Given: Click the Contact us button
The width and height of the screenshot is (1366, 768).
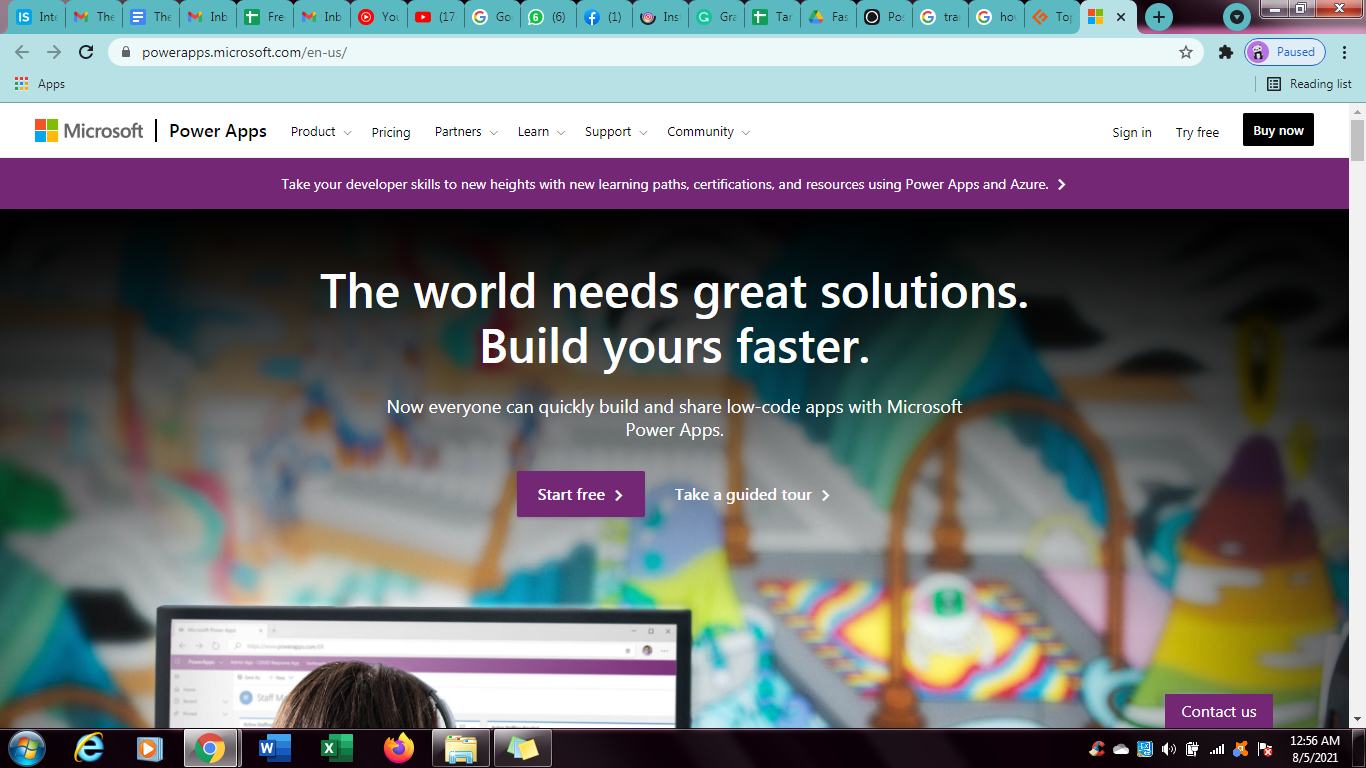Looking at the screenshot, I should (x=1218, y=711).
